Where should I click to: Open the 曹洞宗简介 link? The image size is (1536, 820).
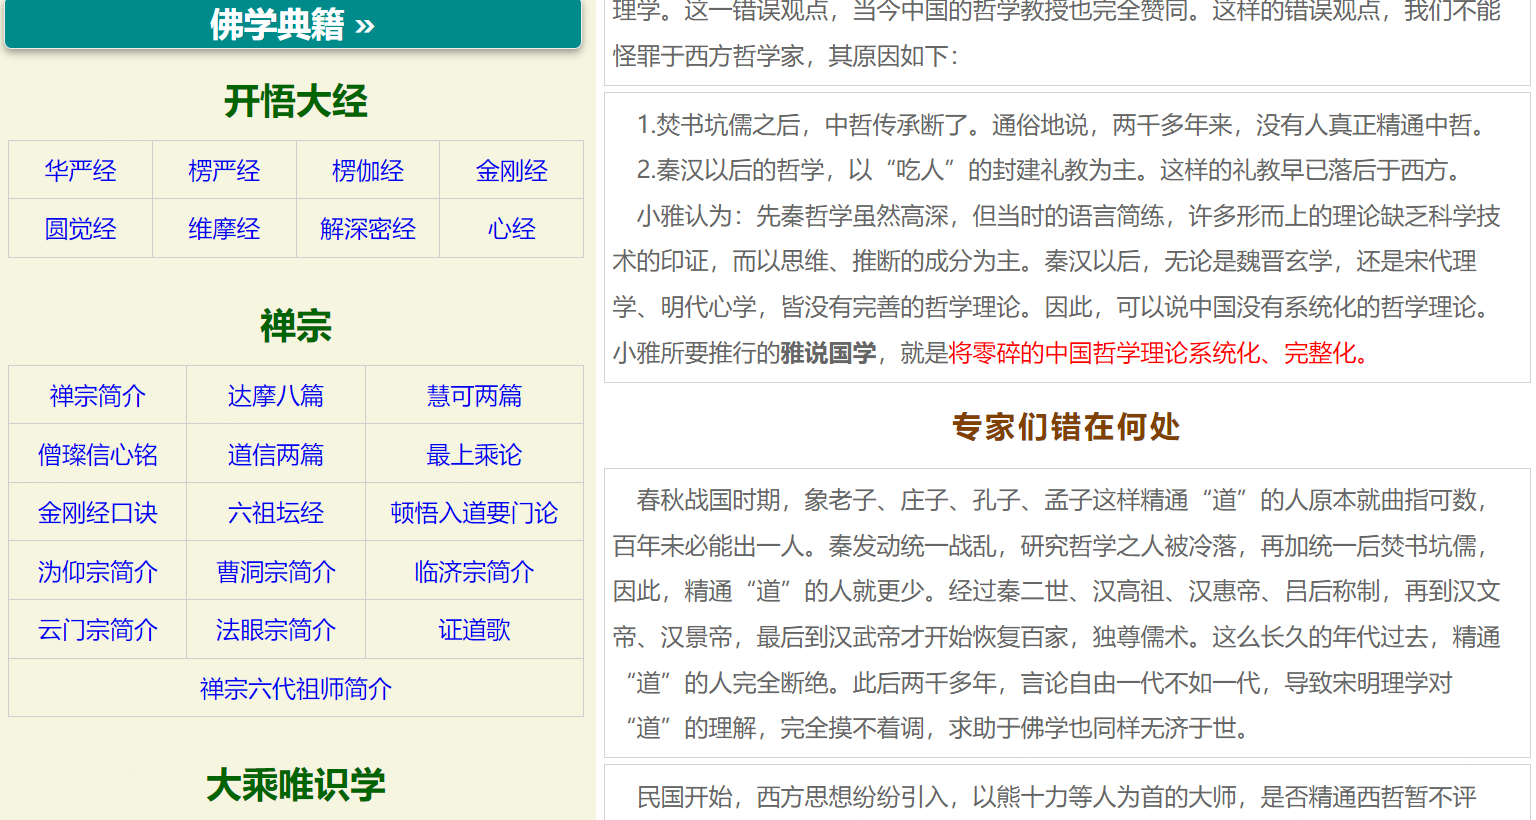coord(276,572)
